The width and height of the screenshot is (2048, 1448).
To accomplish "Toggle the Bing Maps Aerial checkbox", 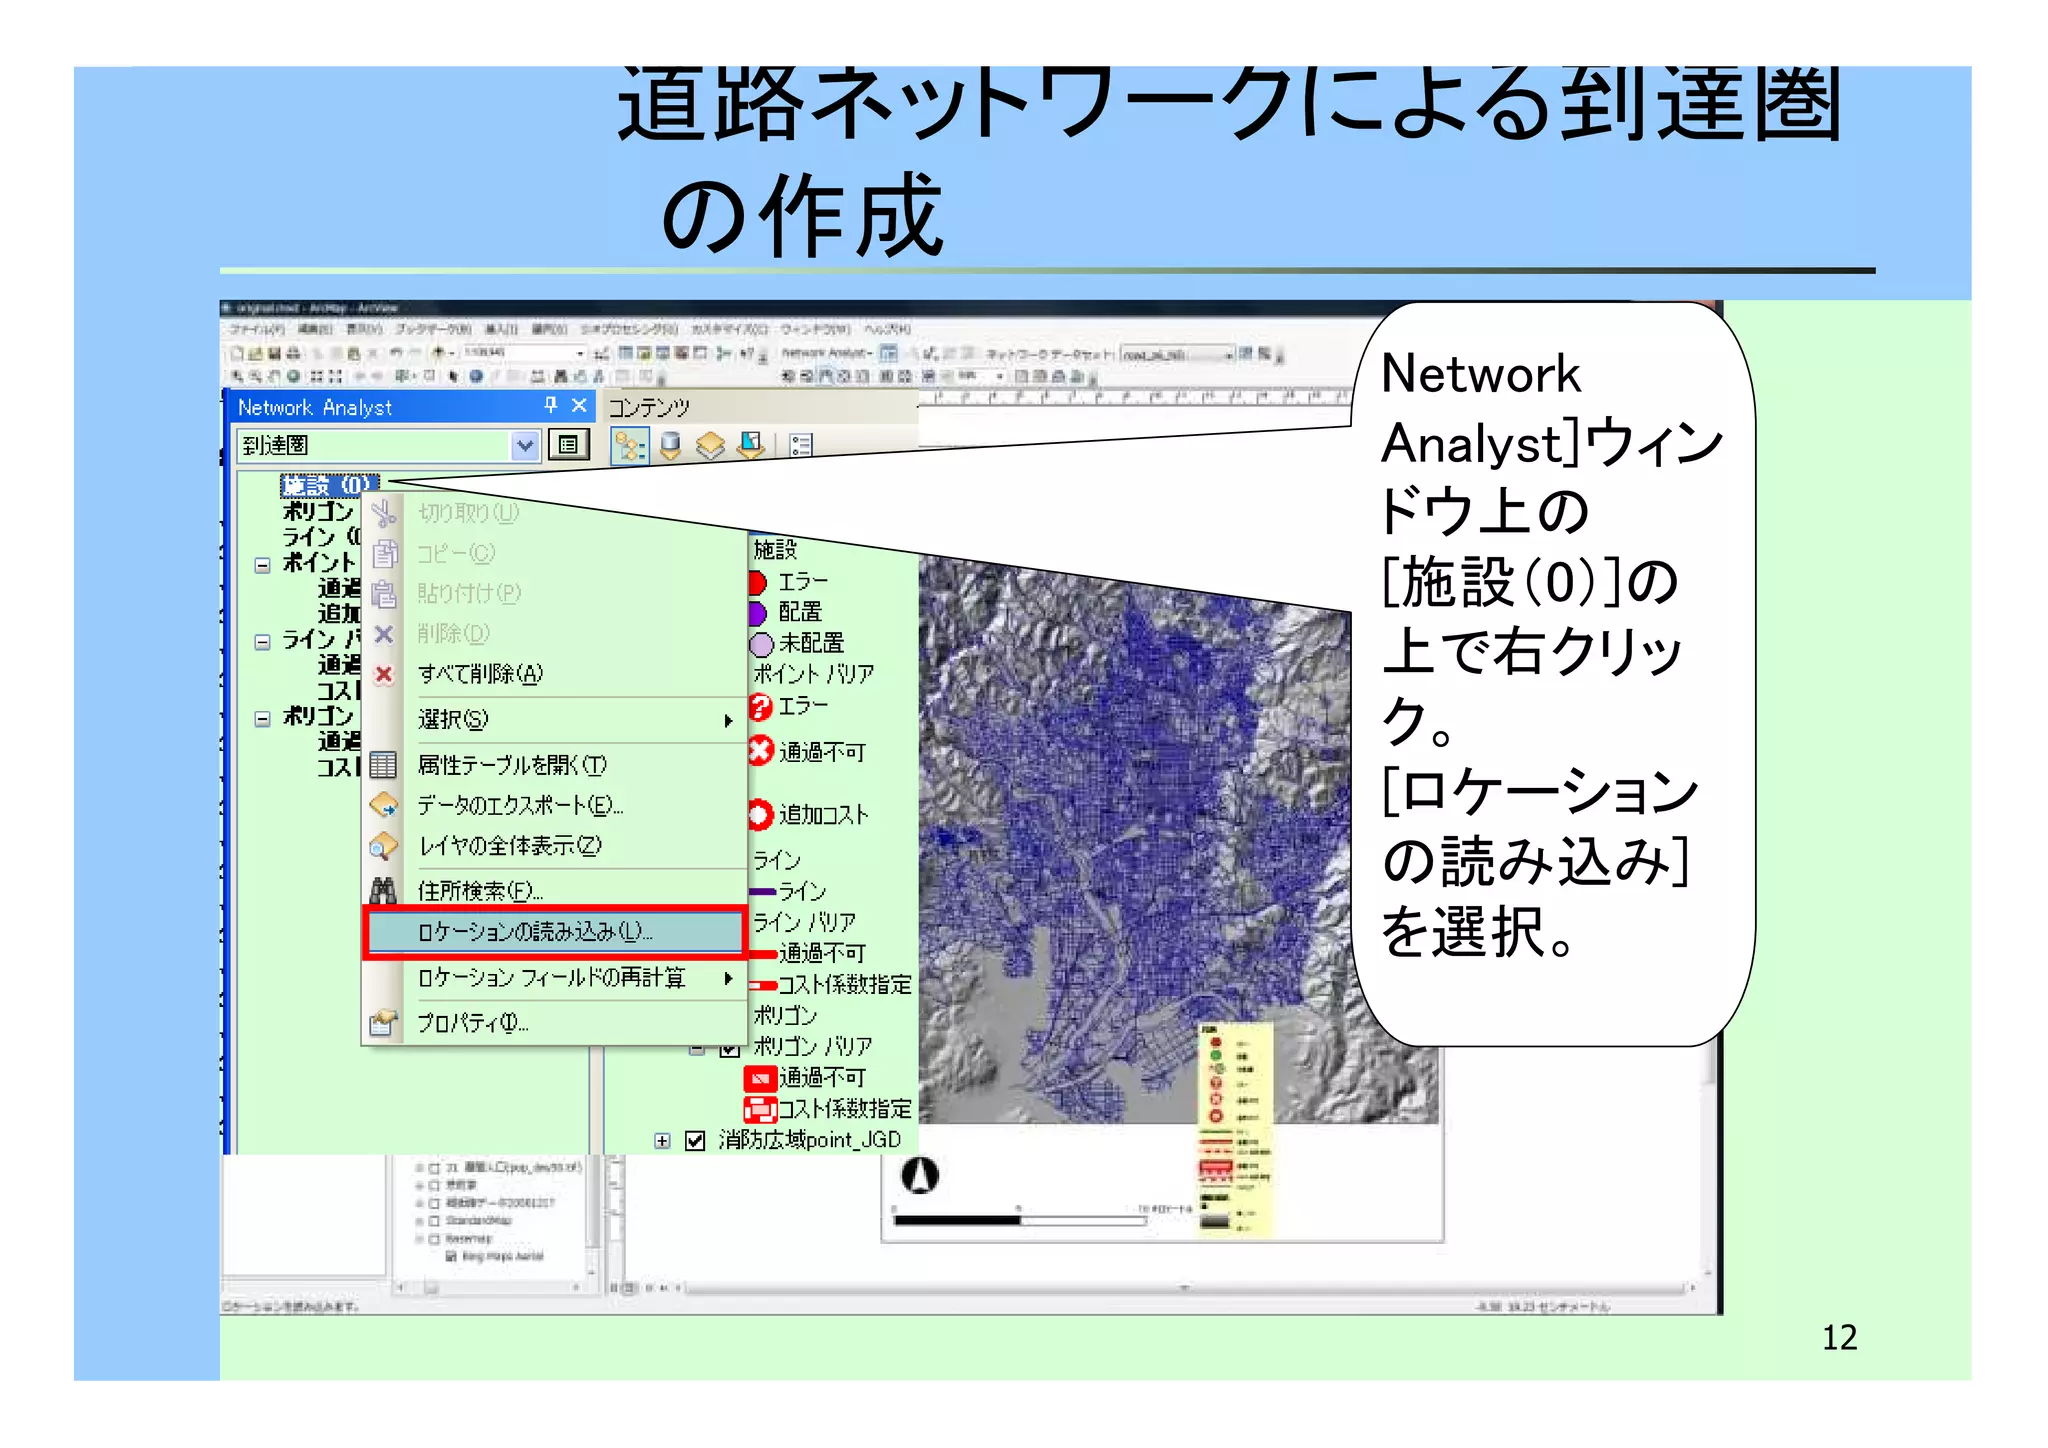I will click(452, 1257).
